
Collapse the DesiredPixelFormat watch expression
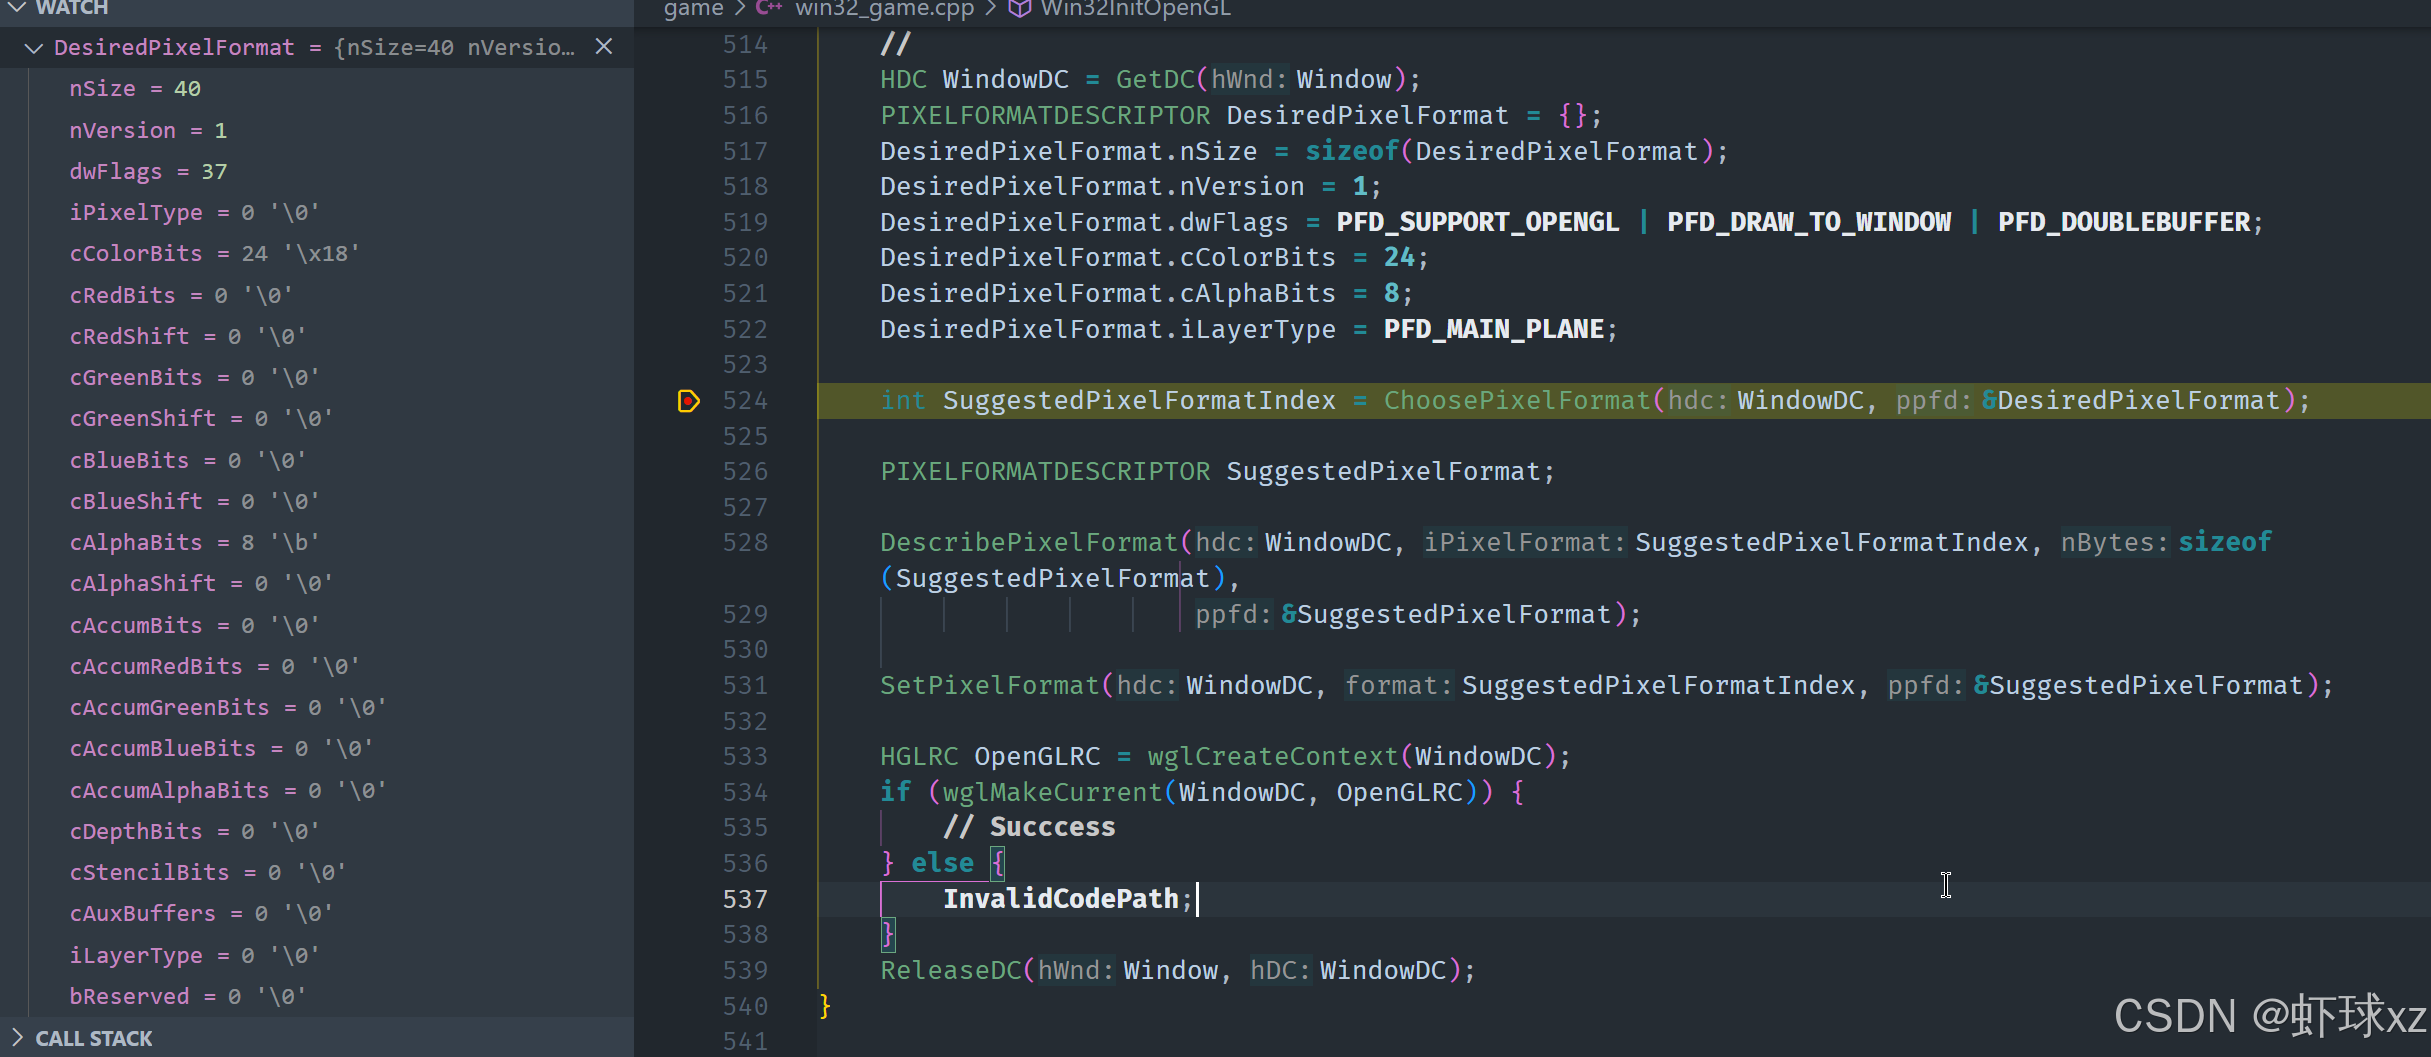(x=33, y=48)
